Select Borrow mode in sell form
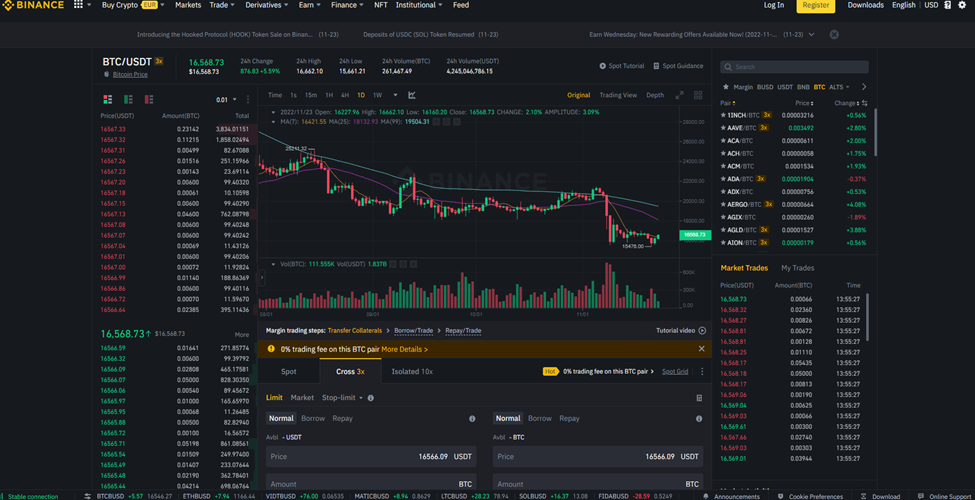The image size is (975, 500). click(x=540, y=419)
